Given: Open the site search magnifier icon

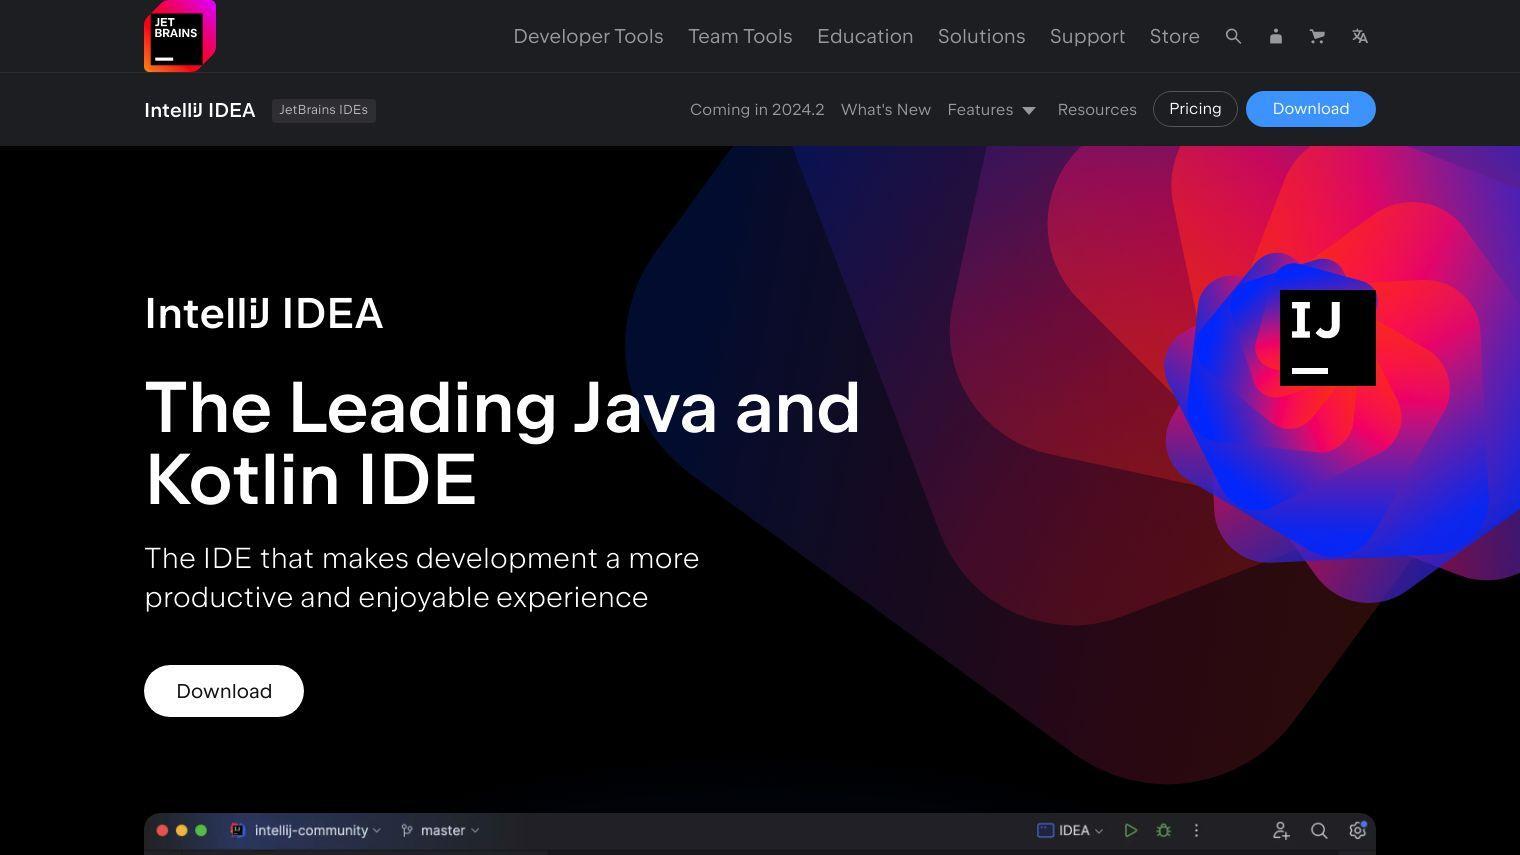Looking at the screenshot, I should coord(1233,36).
